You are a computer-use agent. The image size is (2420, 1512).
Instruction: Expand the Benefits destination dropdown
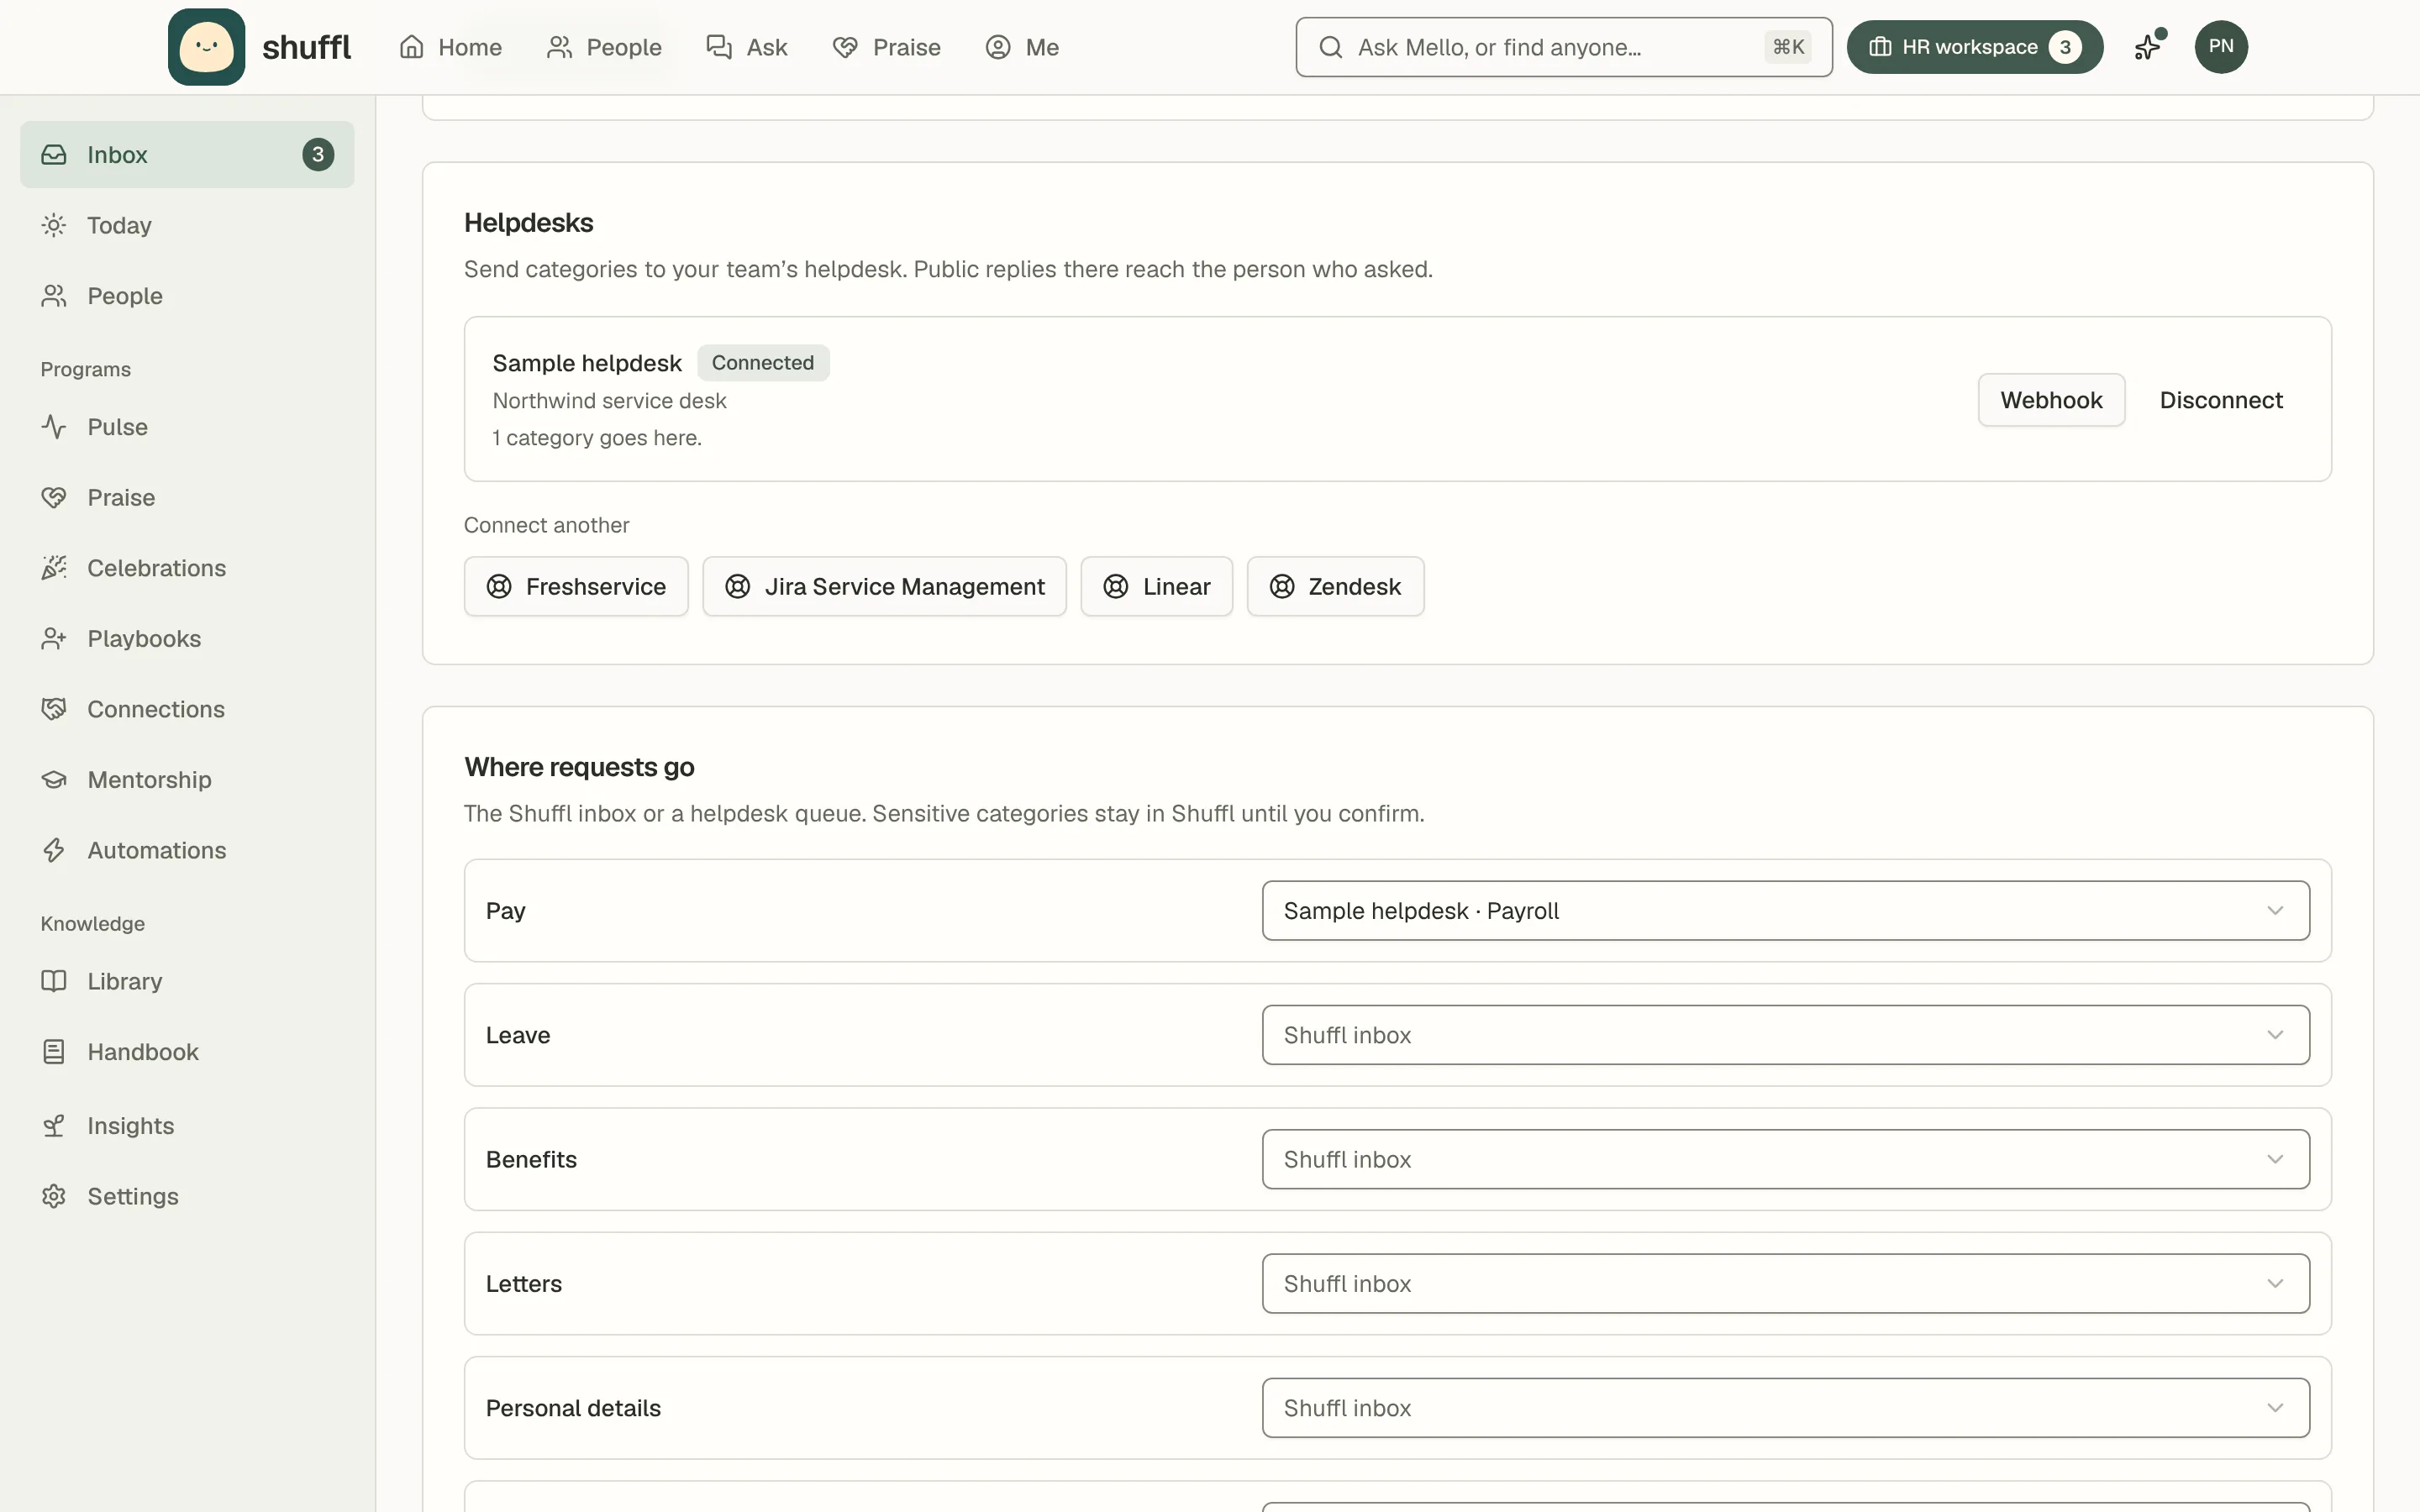point(1785,1159)
